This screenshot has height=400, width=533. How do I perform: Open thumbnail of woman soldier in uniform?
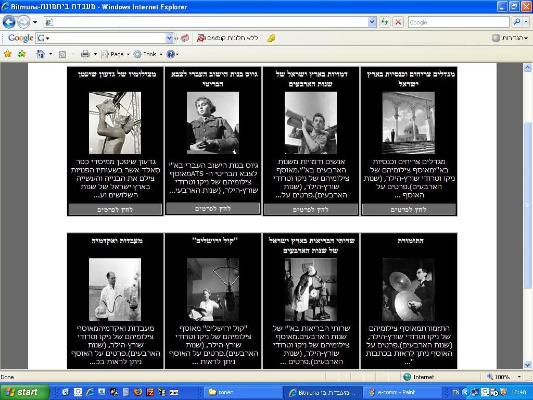(x=213, y=123)
